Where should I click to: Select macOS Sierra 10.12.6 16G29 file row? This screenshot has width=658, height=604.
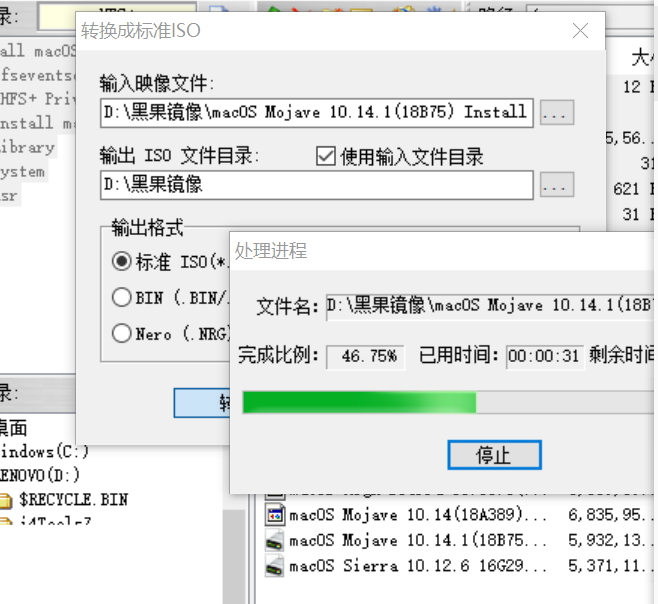point(460,566)
